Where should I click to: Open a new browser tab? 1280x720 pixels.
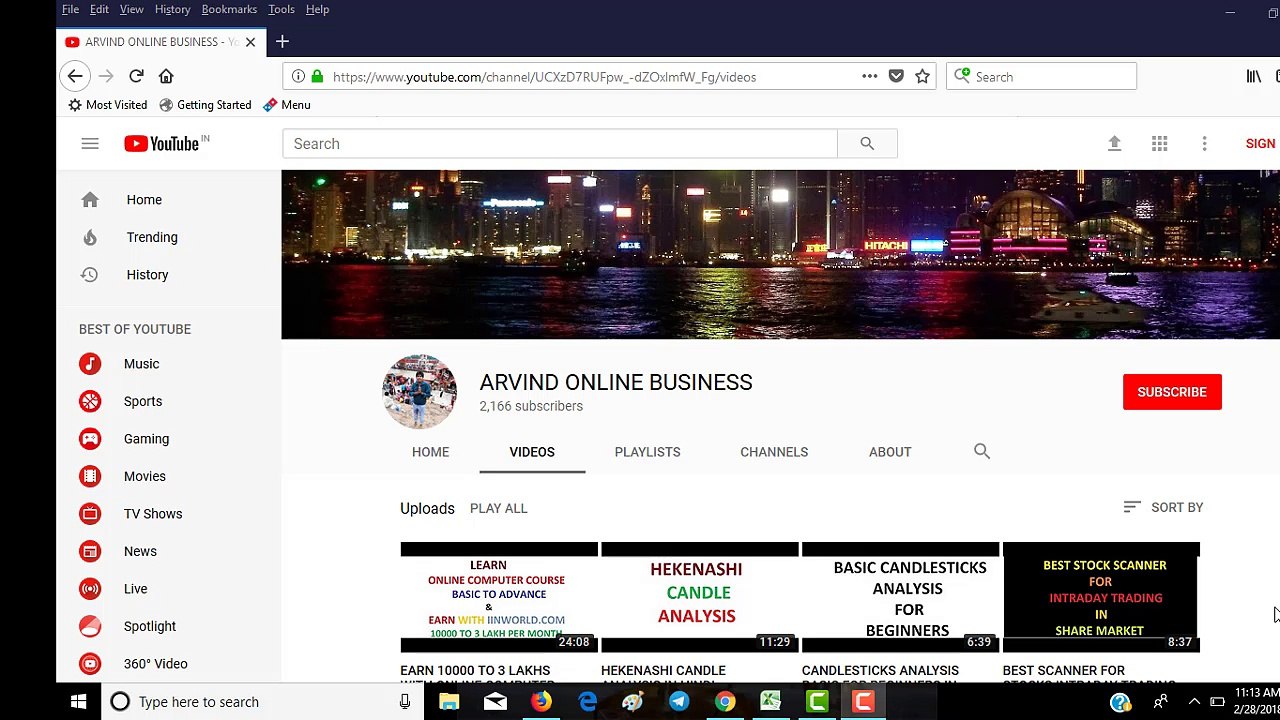282,42
